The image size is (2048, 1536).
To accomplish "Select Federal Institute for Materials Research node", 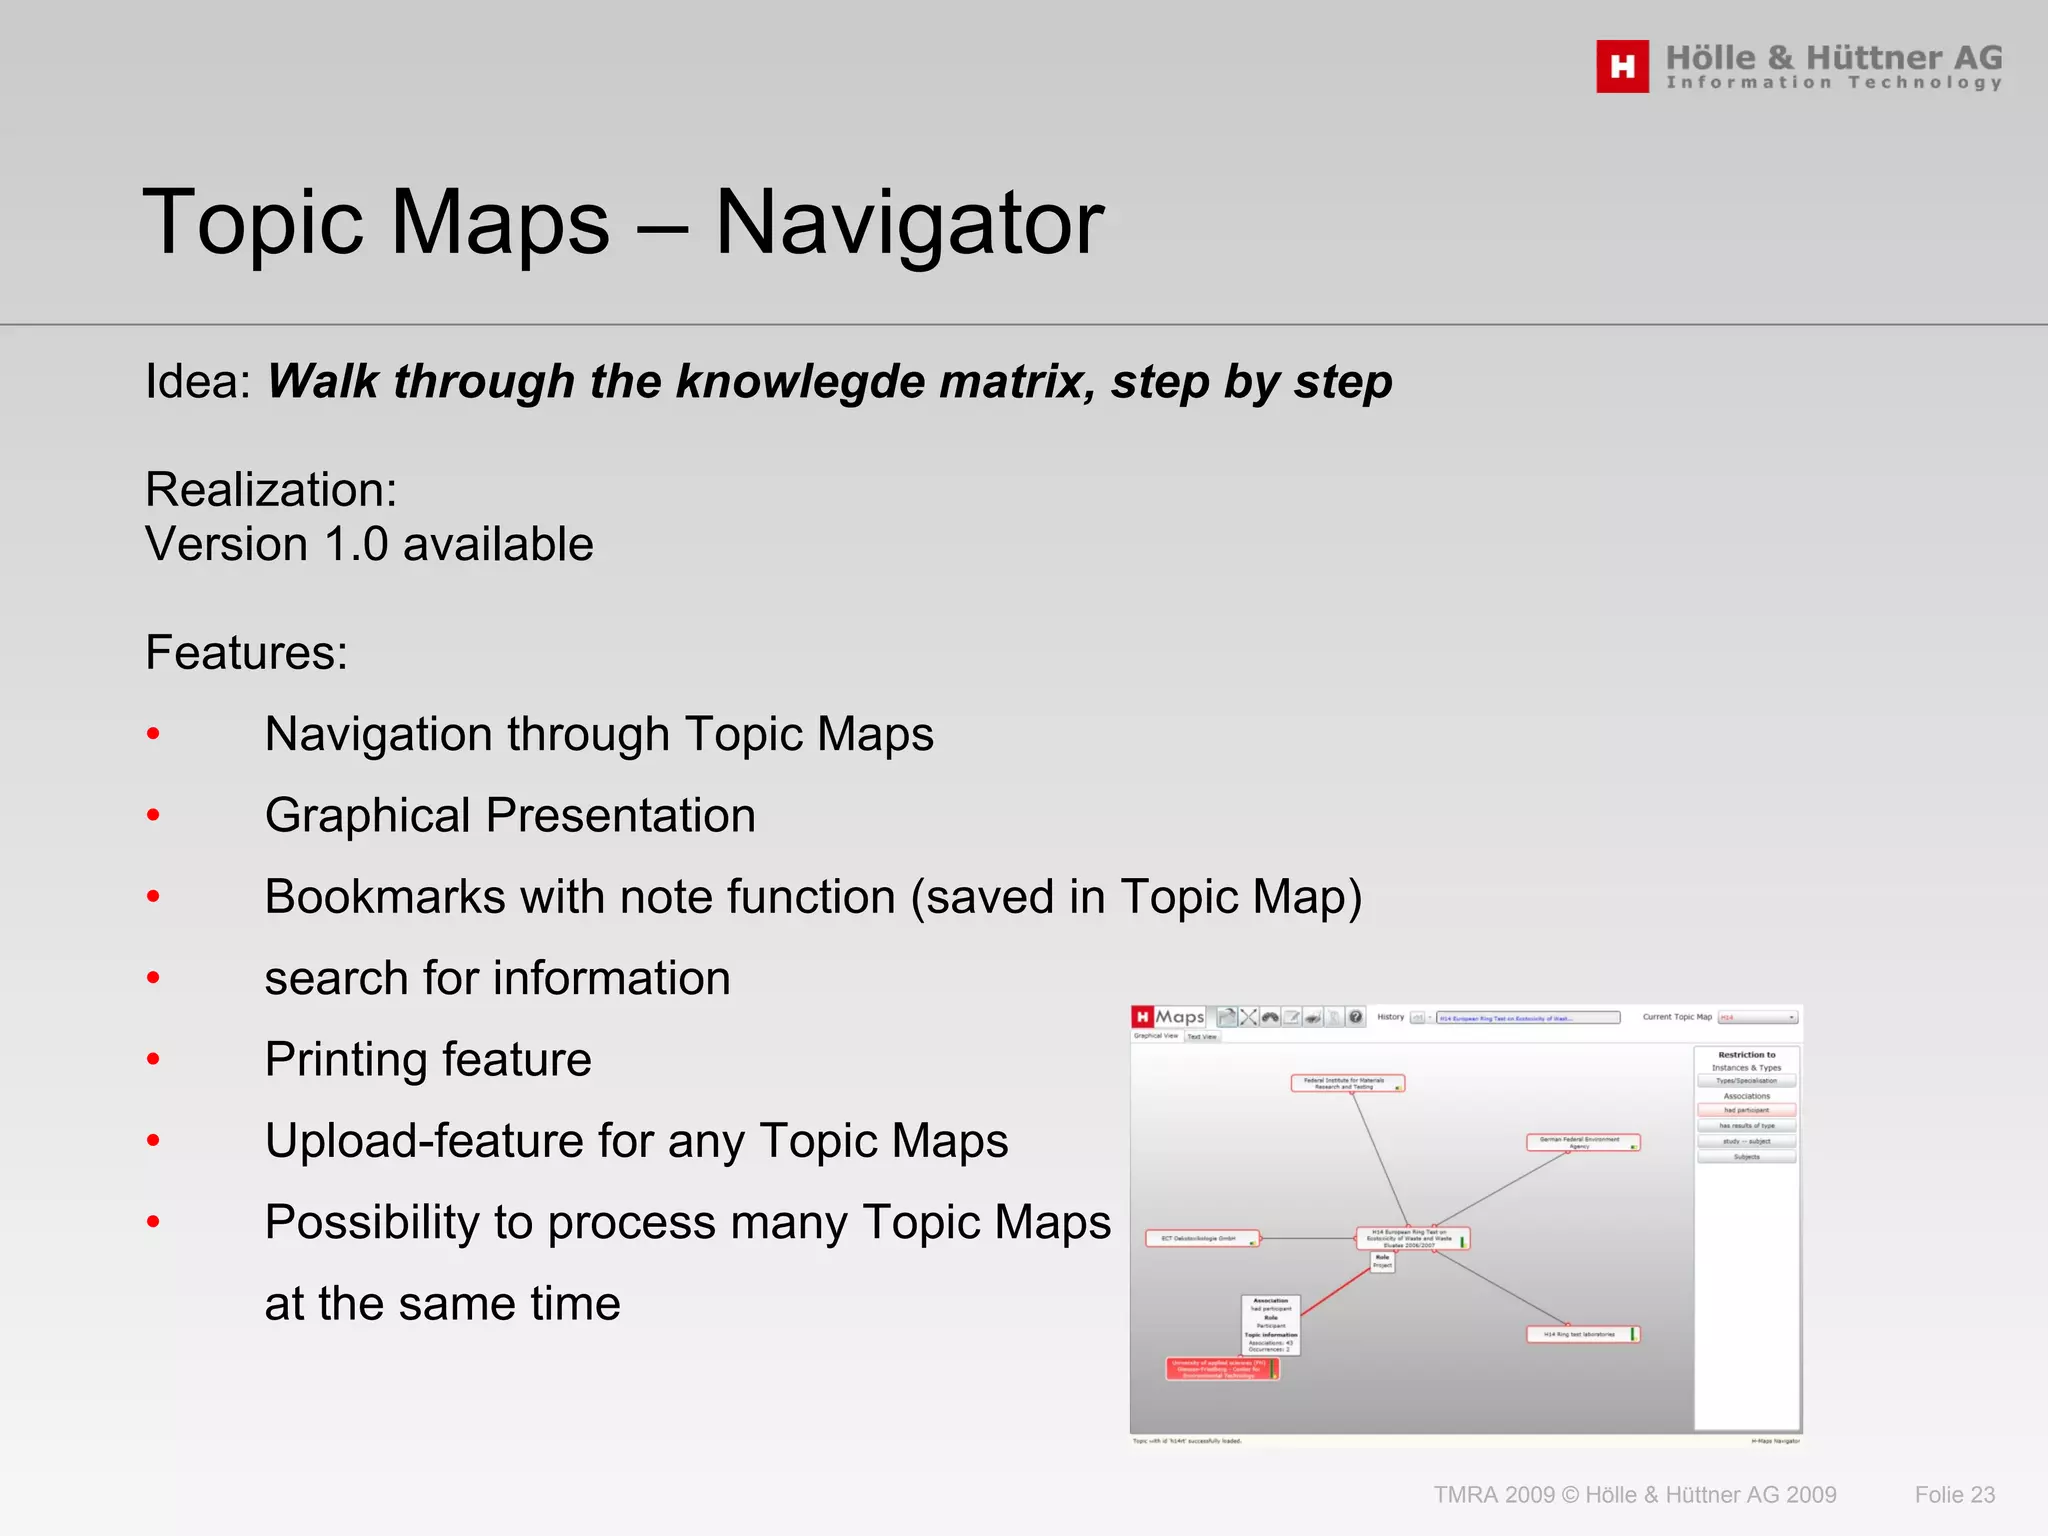I will click(1348, 1083).
